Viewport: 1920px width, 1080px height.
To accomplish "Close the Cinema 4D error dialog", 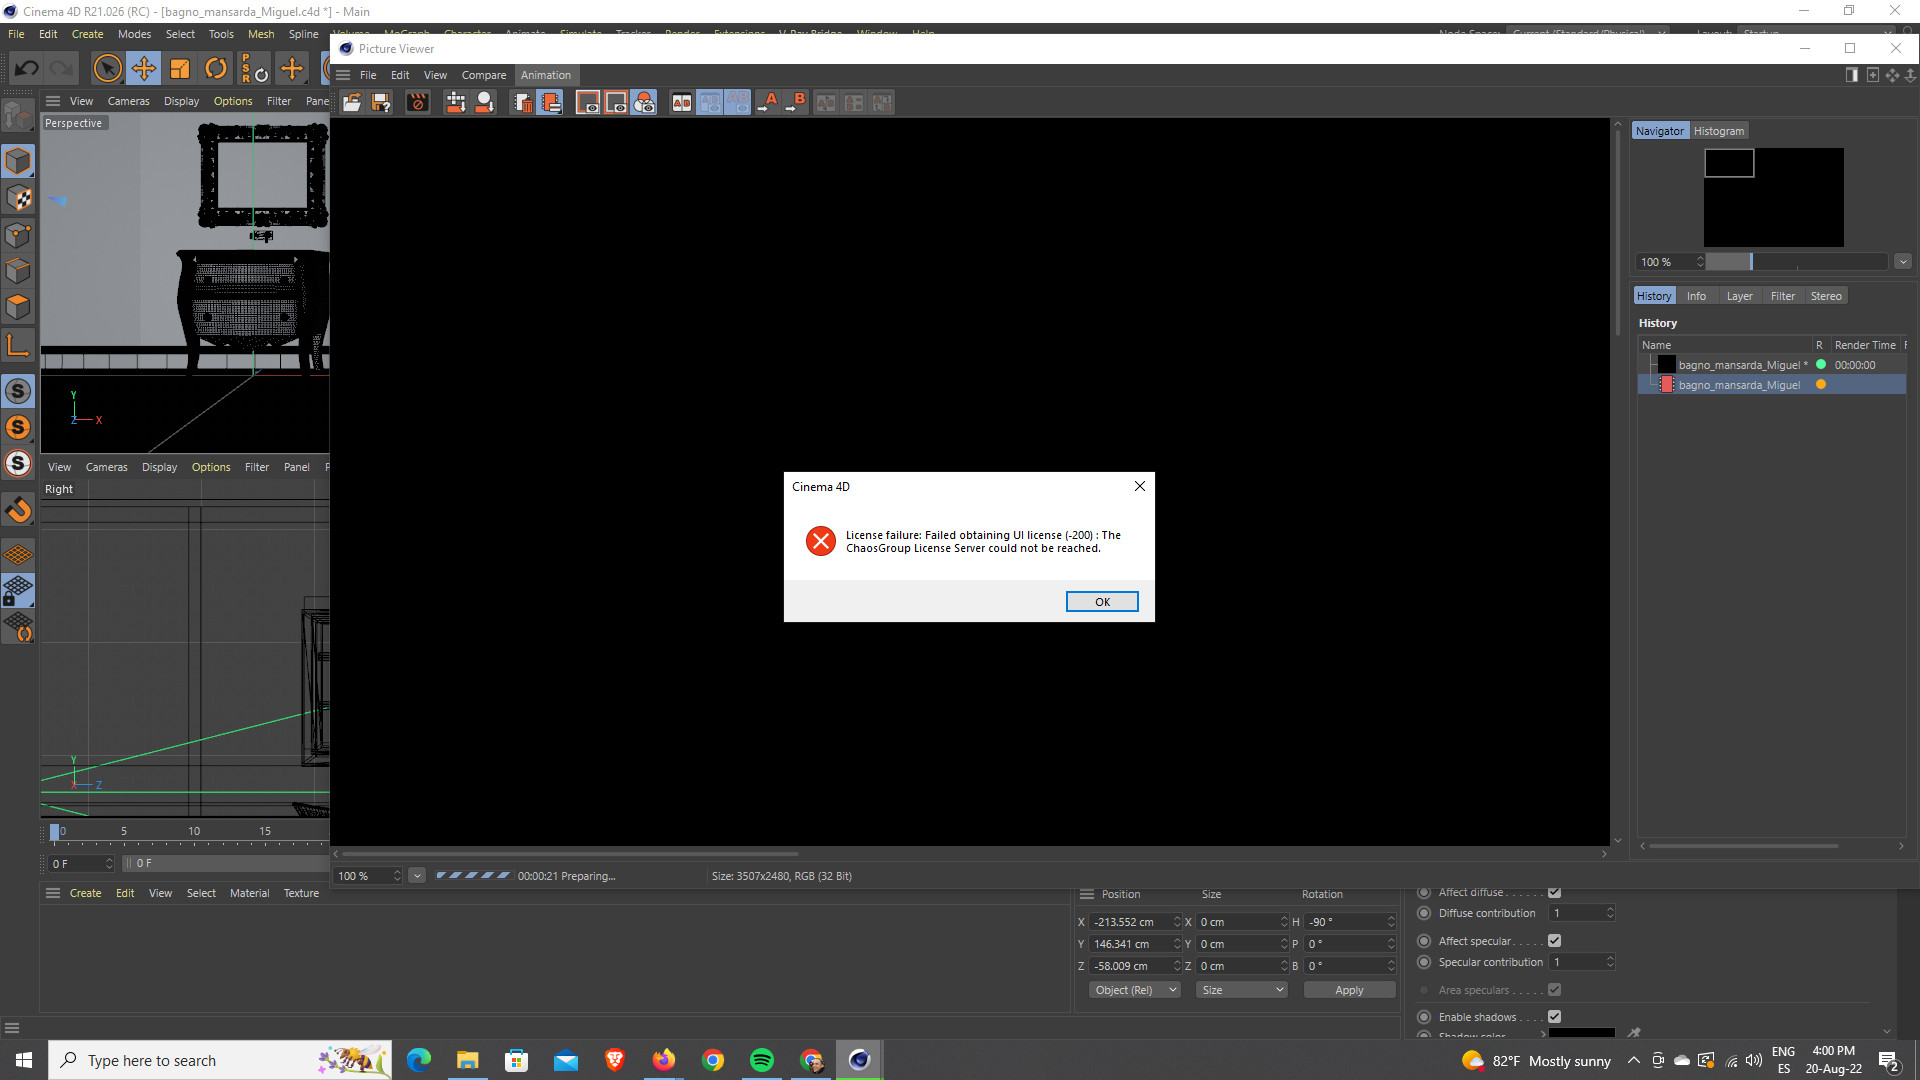I will pyautogui.click(x=1139, y=486).
